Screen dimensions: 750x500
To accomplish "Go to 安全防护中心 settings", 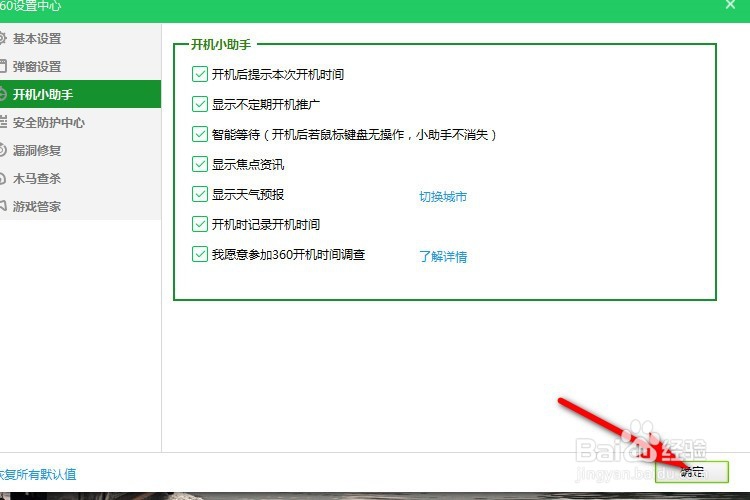I will 80,122.
